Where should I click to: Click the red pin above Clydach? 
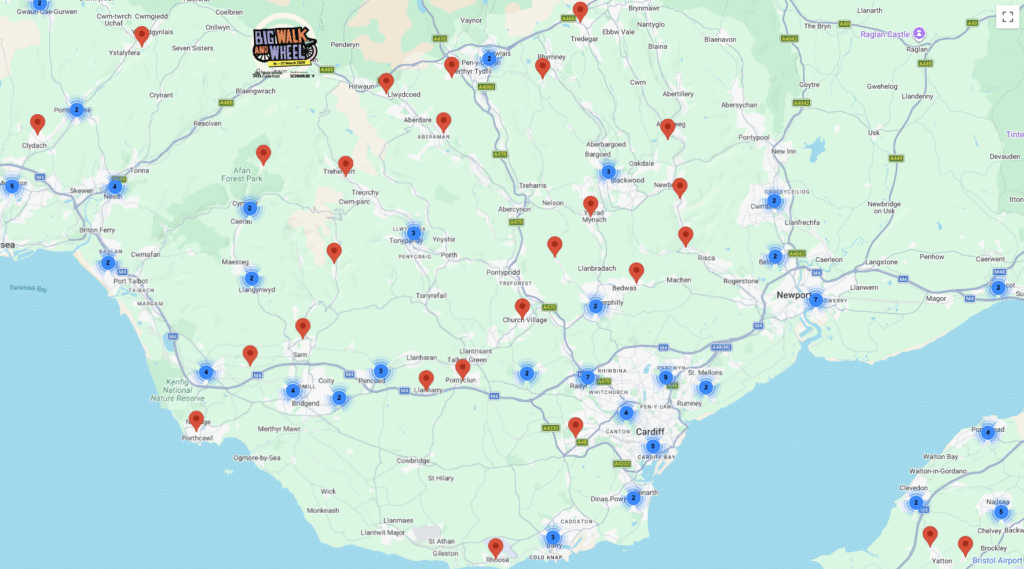pyautogui.click(x=38, y=123)
